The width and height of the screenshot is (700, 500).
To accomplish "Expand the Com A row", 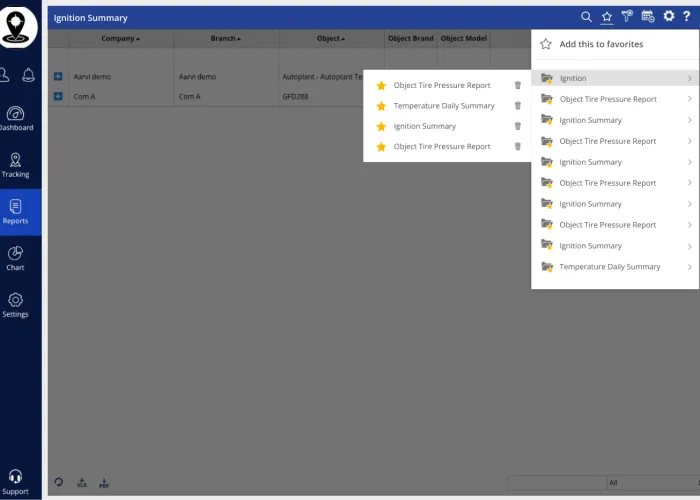I will coord(58,96).
